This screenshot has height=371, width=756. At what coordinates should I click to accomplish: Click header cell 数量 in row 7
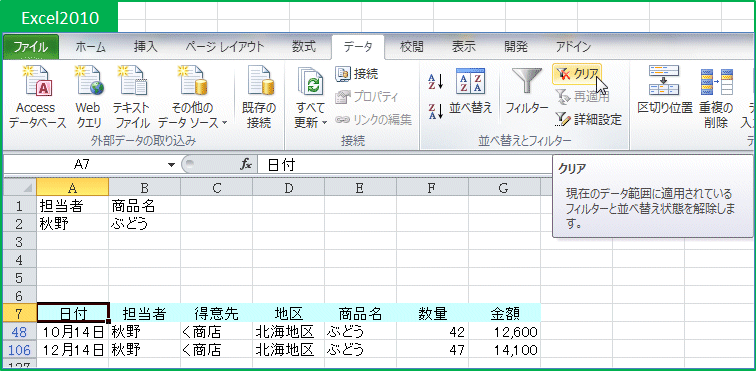click(x=432, y=313)
